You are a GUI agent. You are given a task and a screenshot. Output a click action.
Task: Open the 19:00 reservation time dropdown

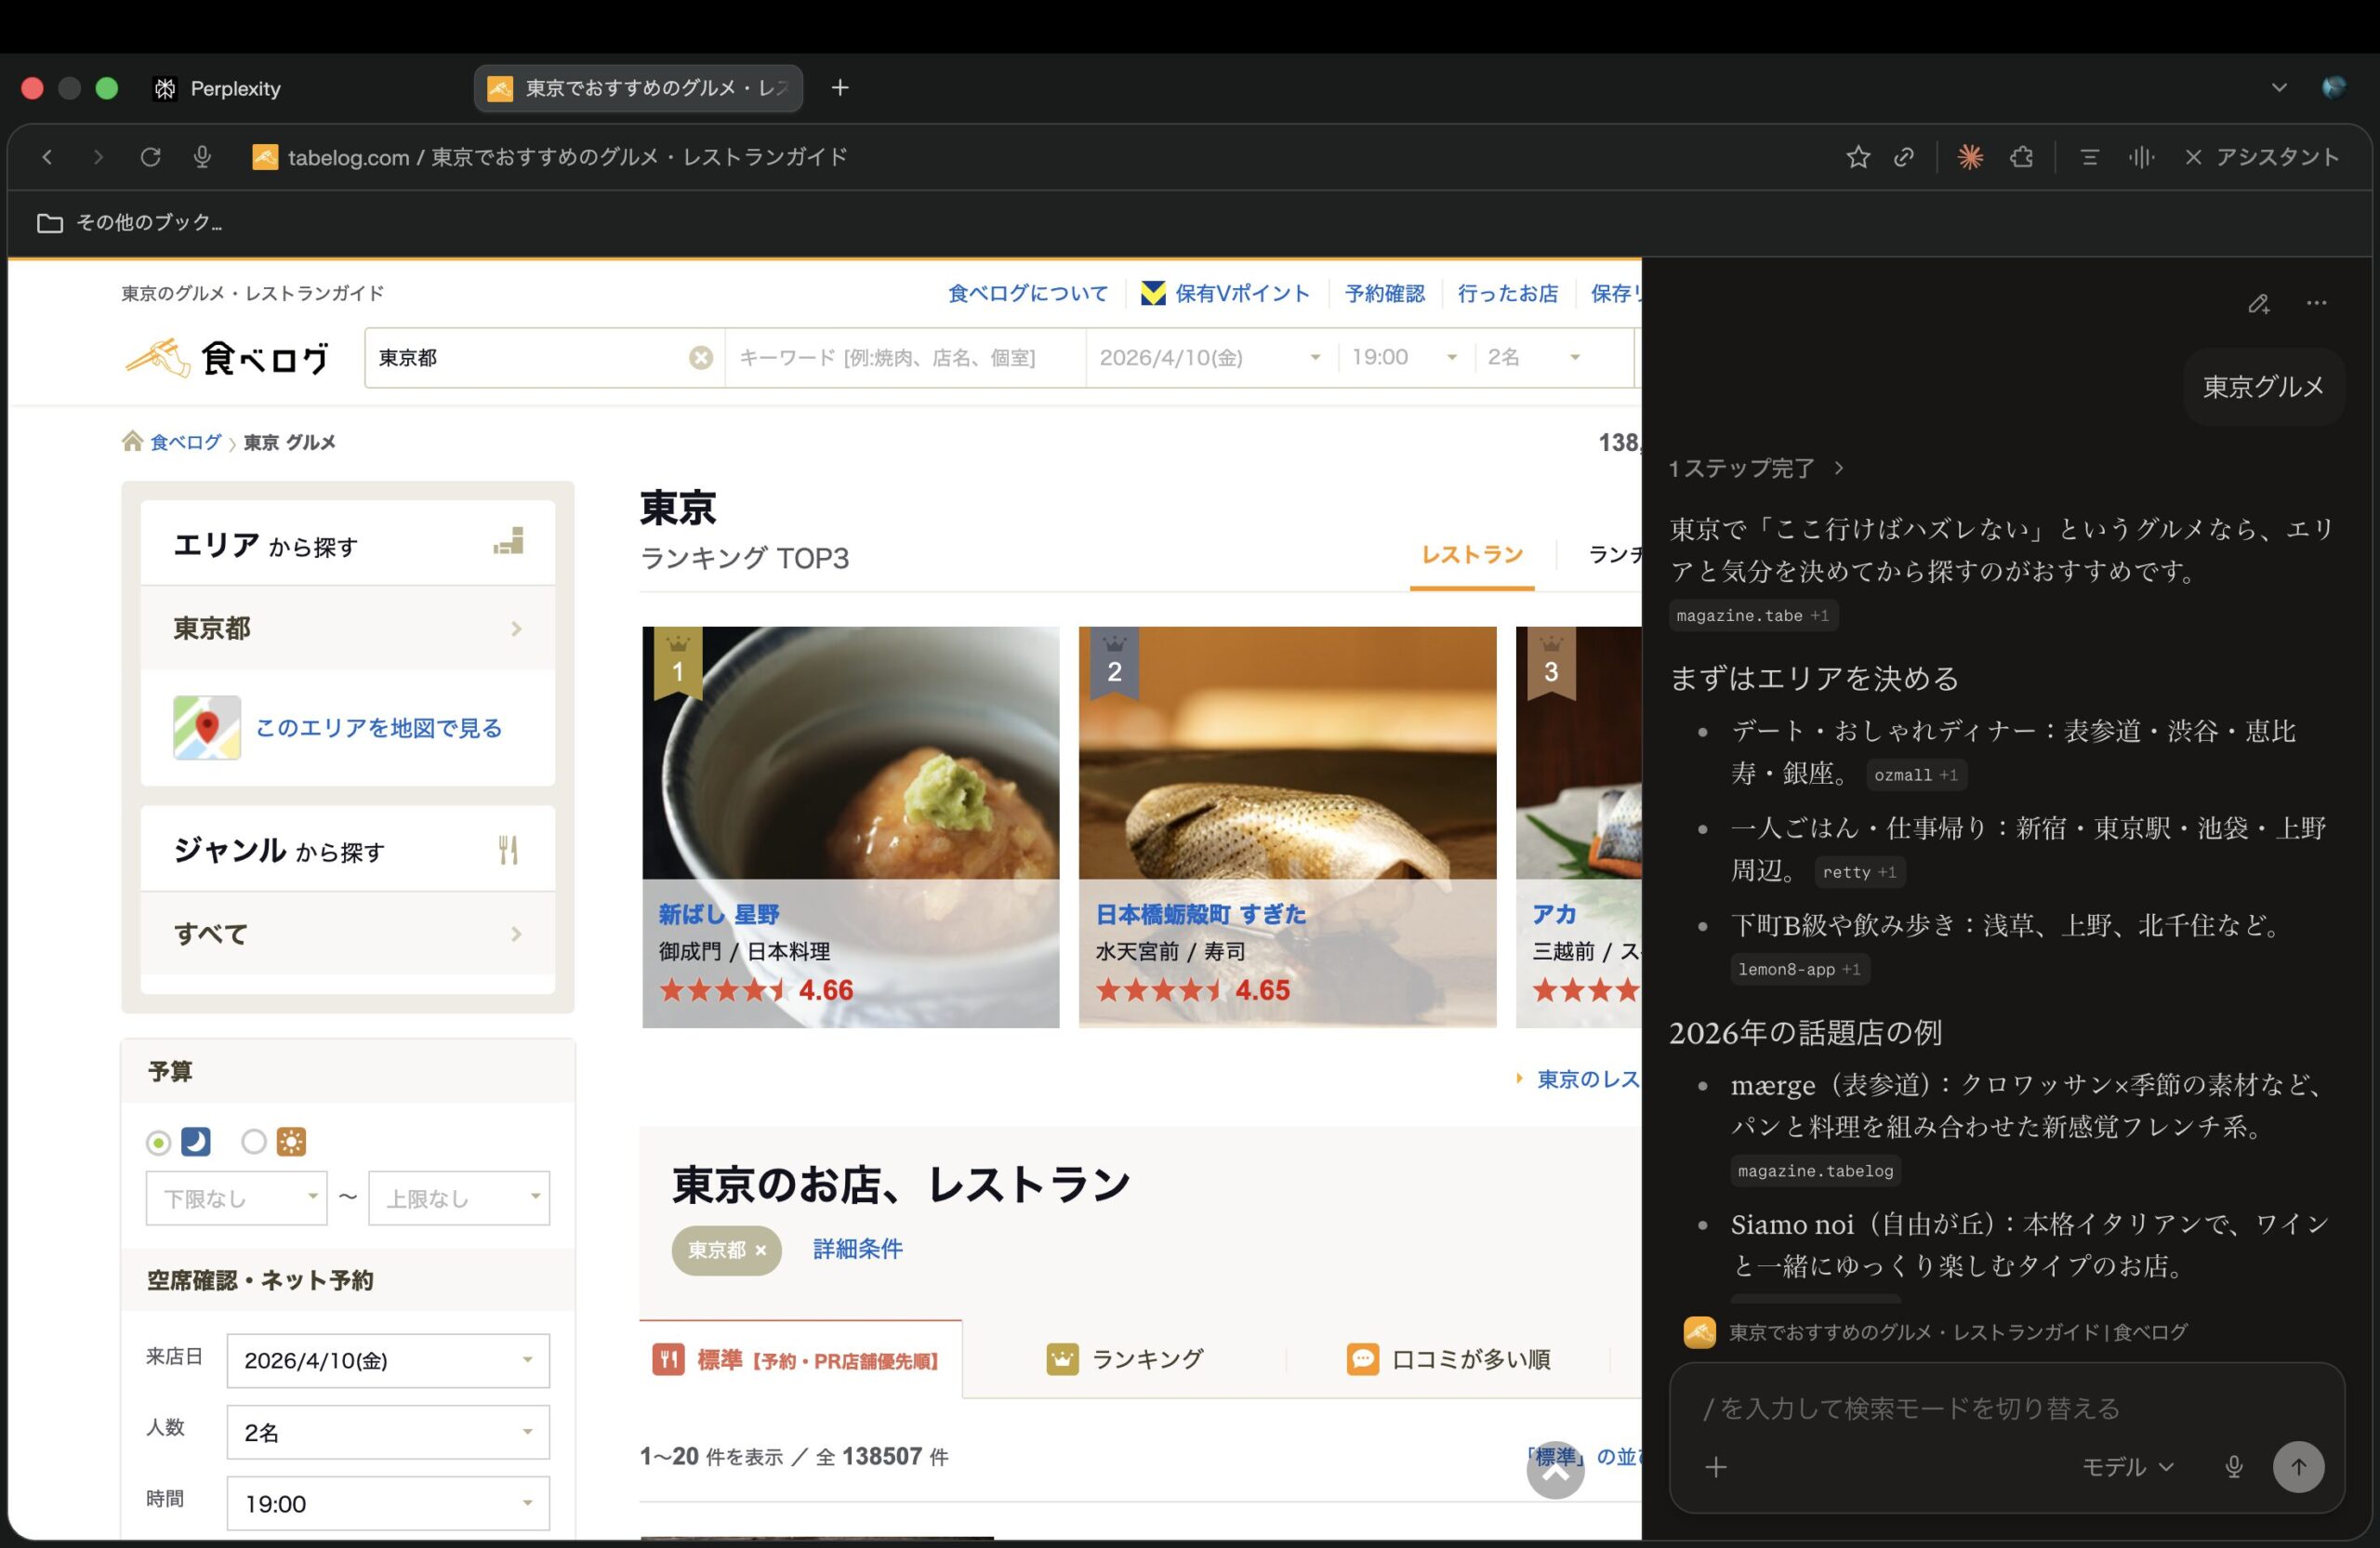click(1404, 357)
